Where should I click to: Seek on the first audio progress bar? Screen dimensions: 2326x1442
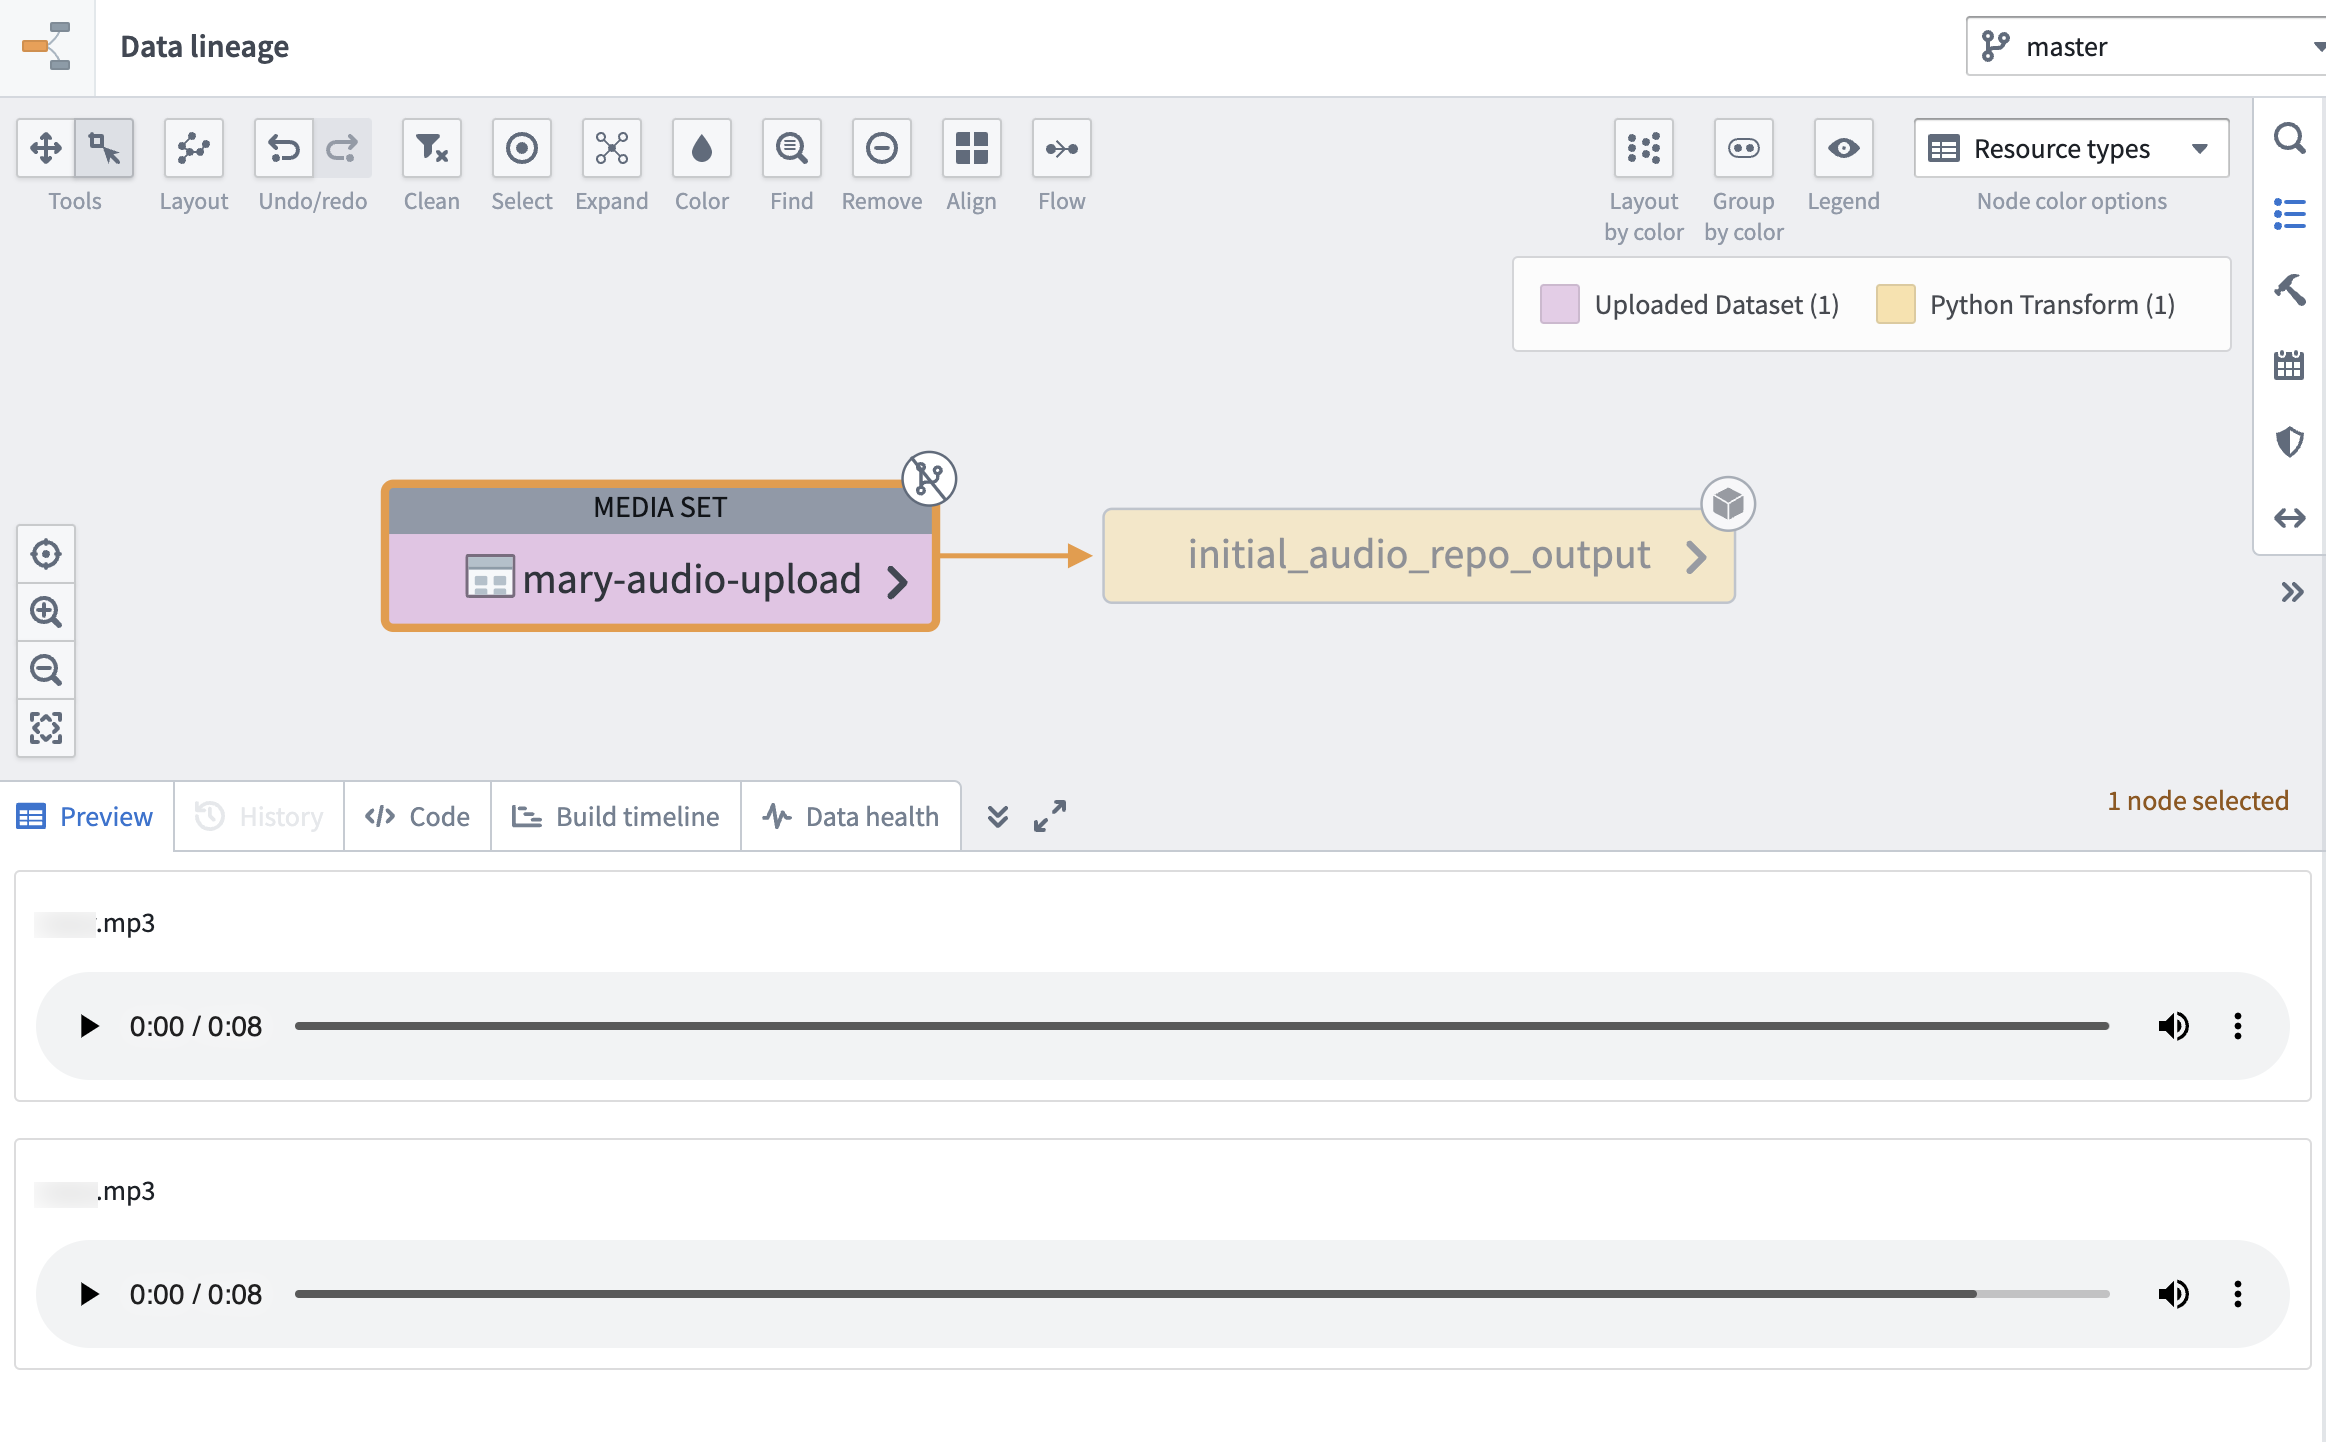pos(1202,1026)
